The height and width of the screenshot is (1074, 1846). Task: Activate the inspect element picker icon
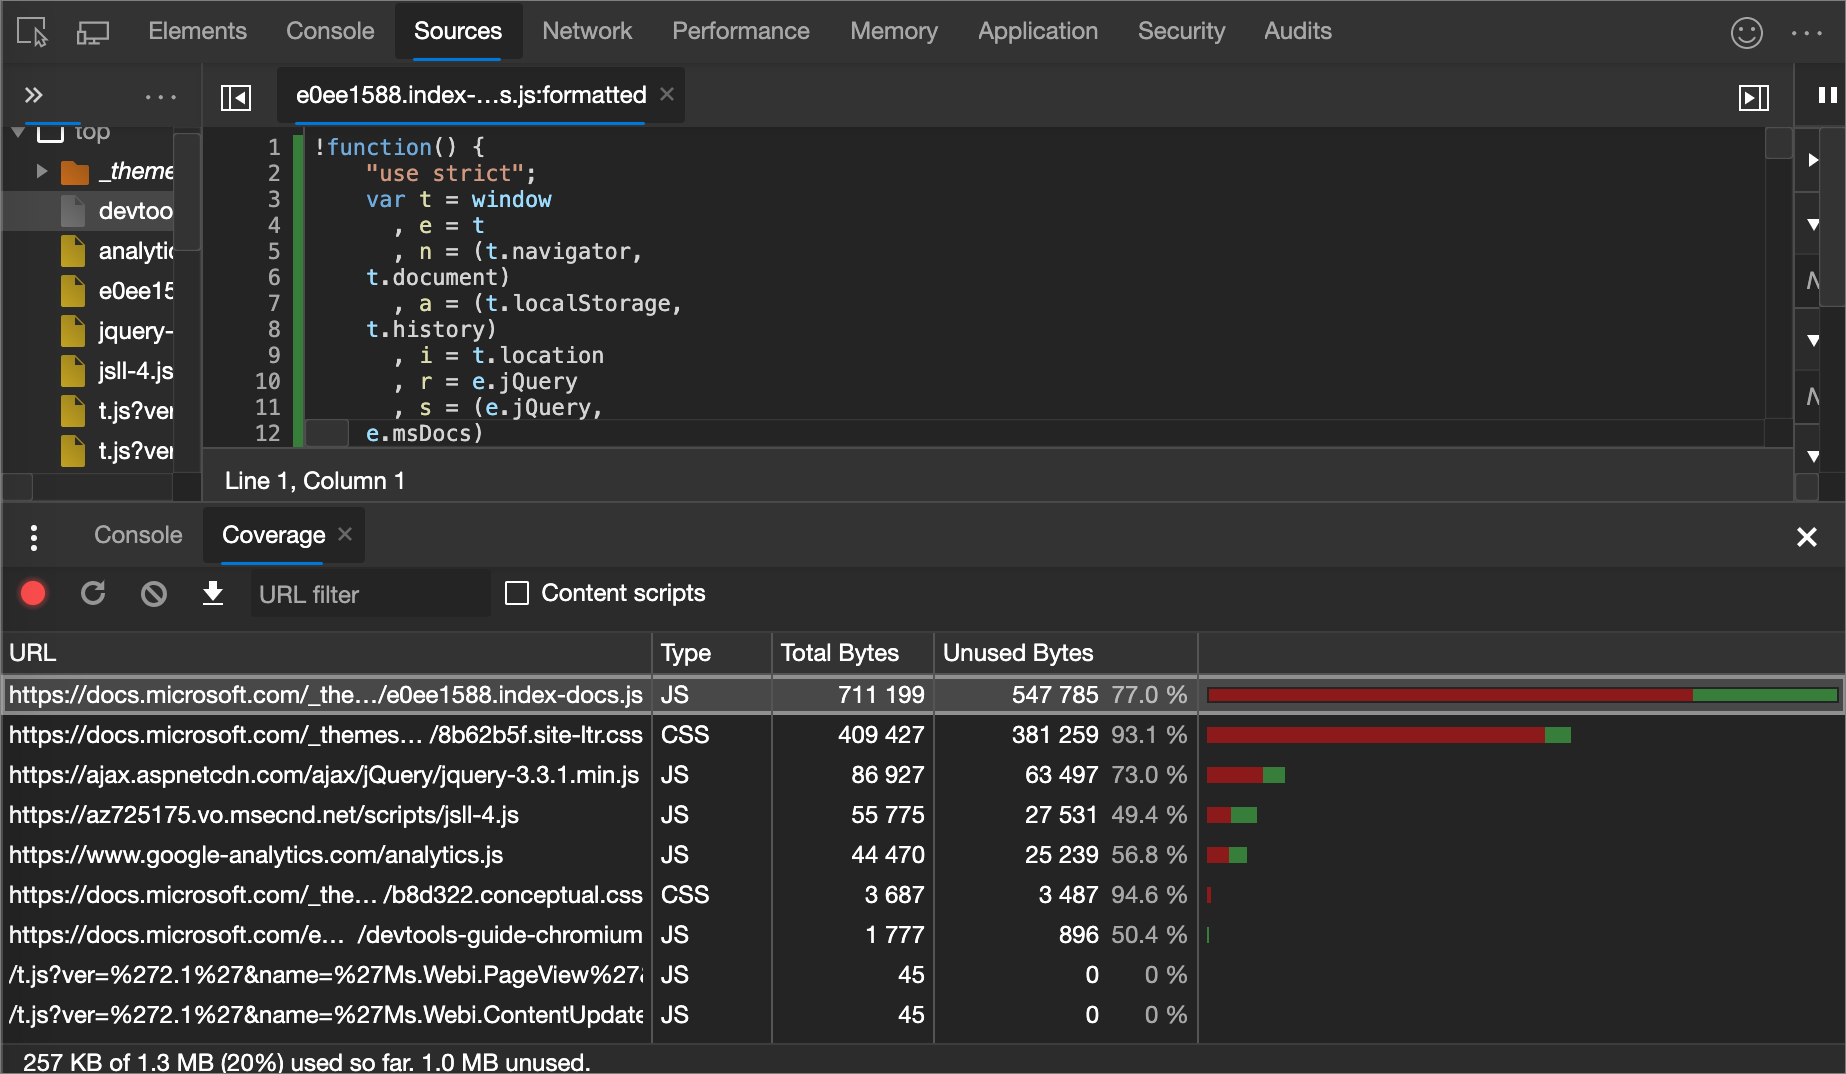point(32,32)
